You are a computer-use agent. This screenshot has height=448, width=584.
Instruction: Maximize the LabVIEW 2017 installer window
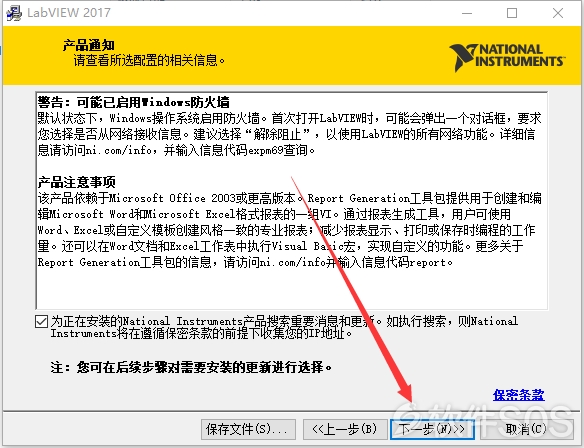512,13
